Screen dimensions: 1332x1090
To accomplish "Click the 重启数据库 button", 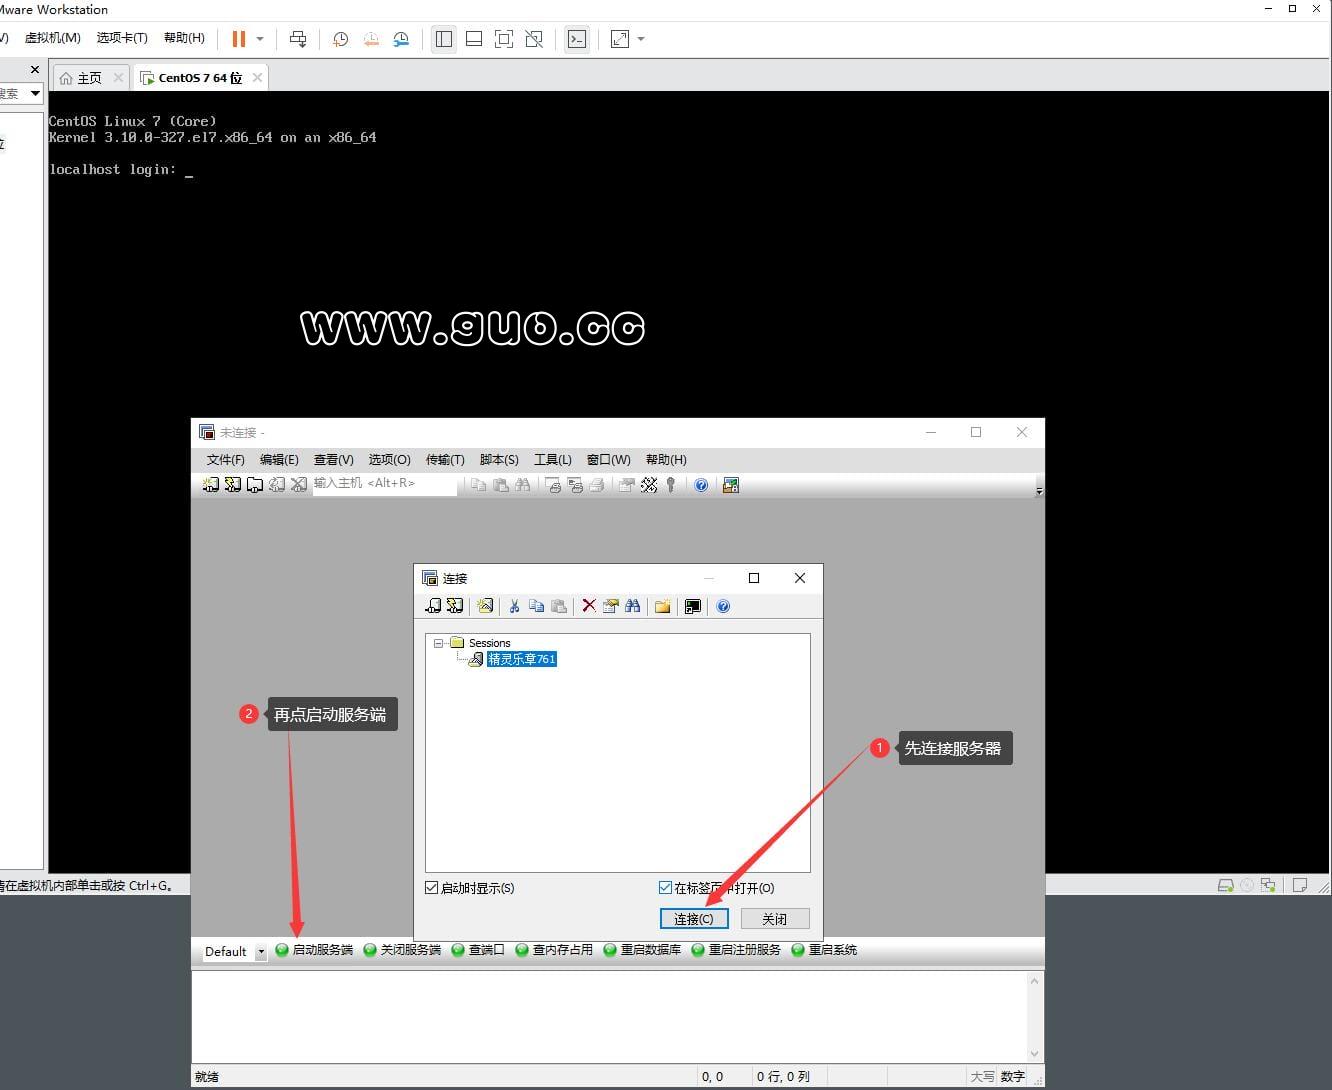I will pyautogui.click(x=642, y=950).
